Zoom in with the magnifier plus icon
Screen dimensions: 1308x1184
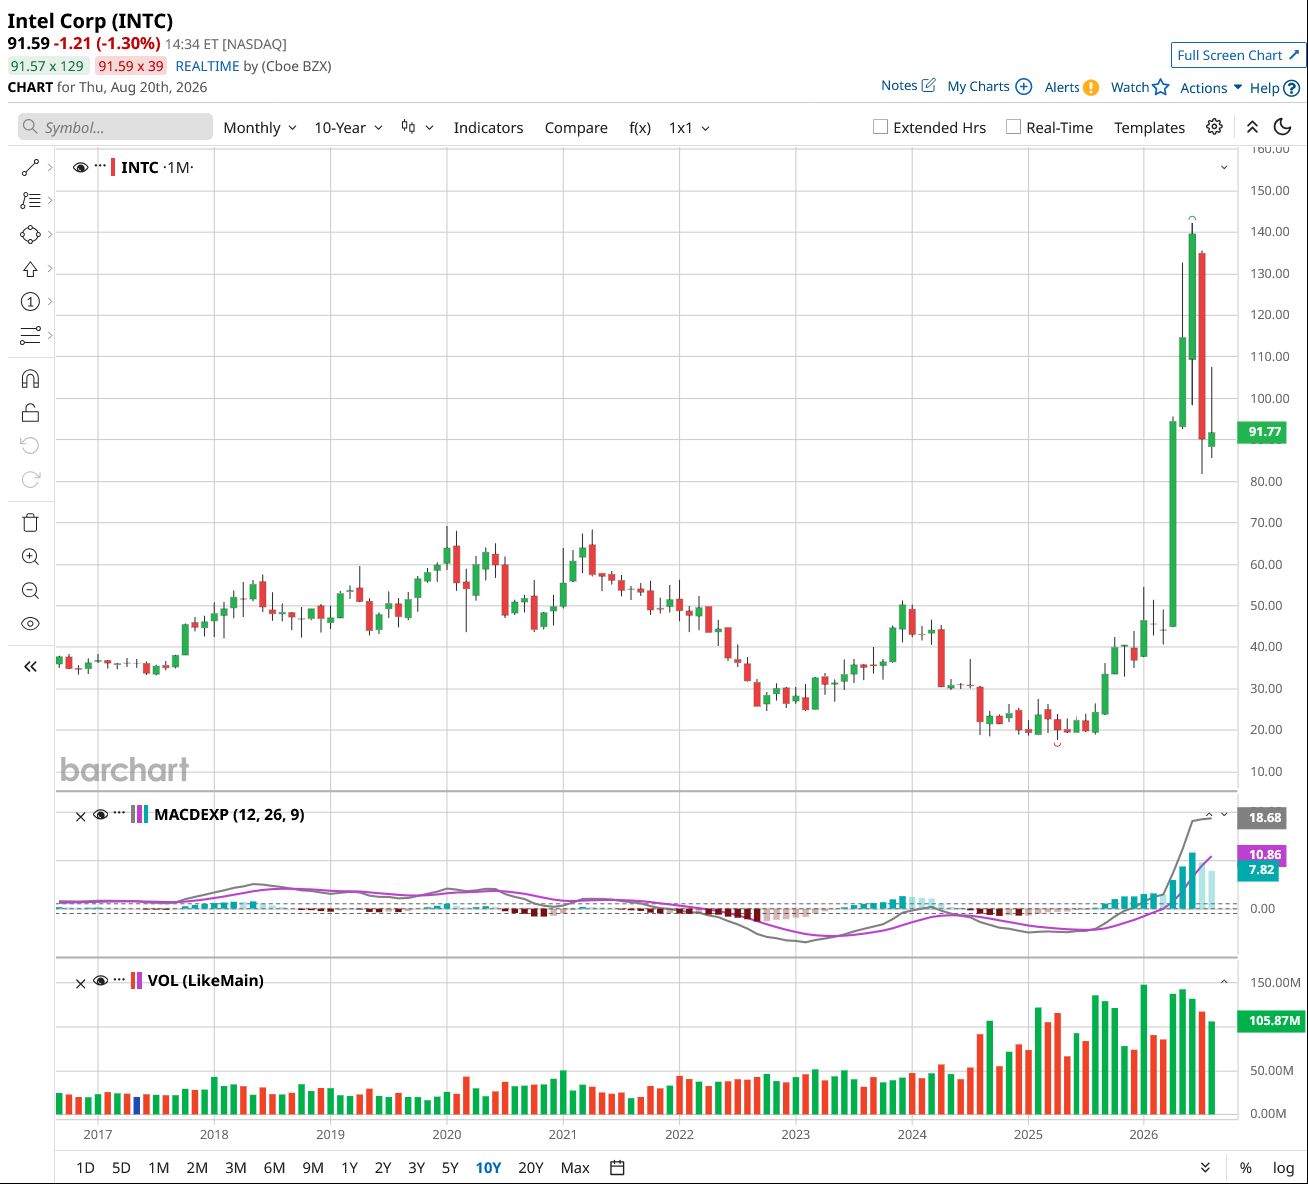click(x=30, y=557)
